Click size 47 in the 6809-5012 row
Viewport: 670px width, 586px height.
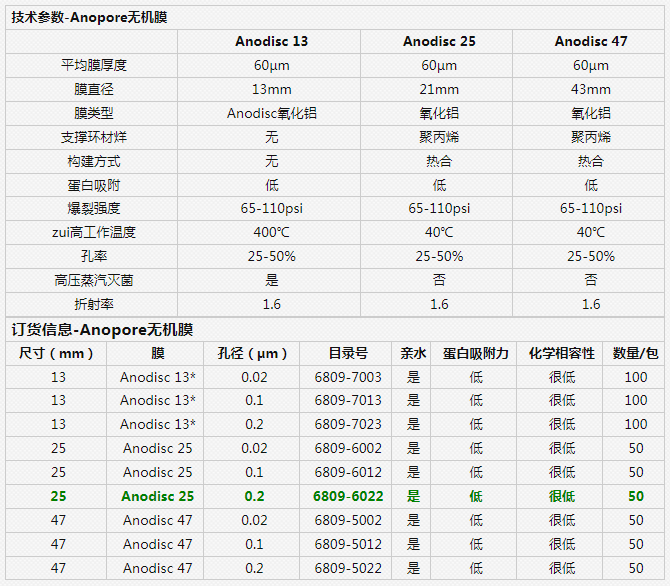tap(58, 544)
